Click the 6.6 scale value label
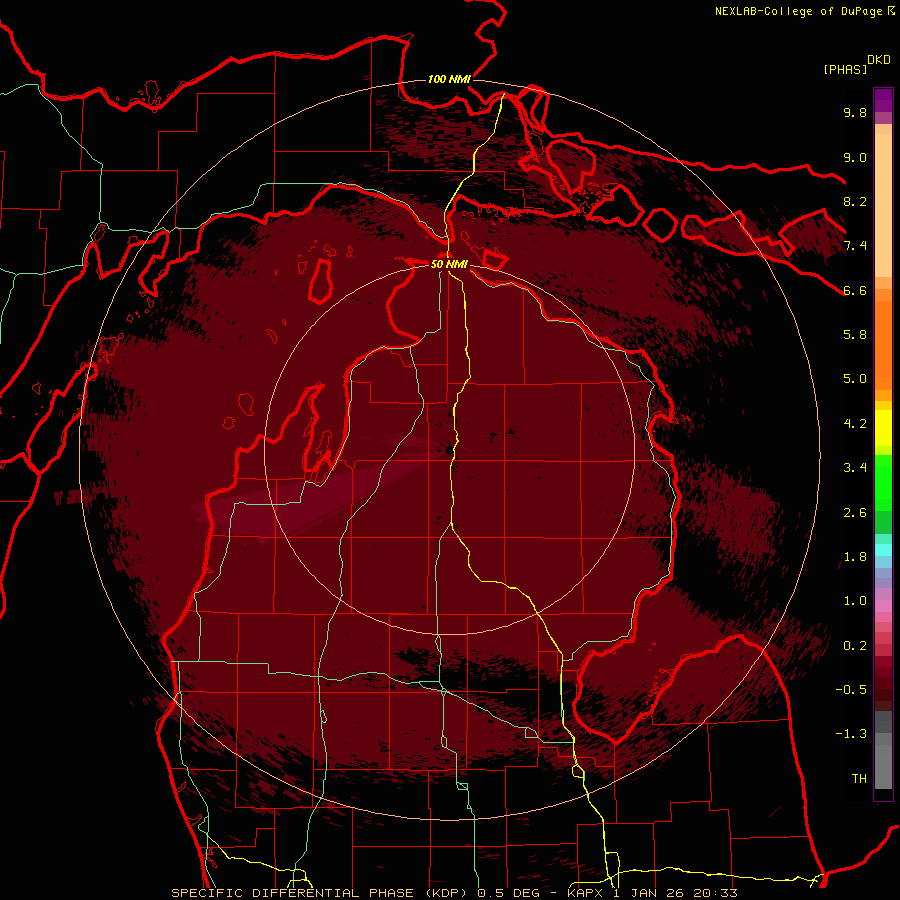This screenshot has width=900, height=900. click(x=855, y=290)
